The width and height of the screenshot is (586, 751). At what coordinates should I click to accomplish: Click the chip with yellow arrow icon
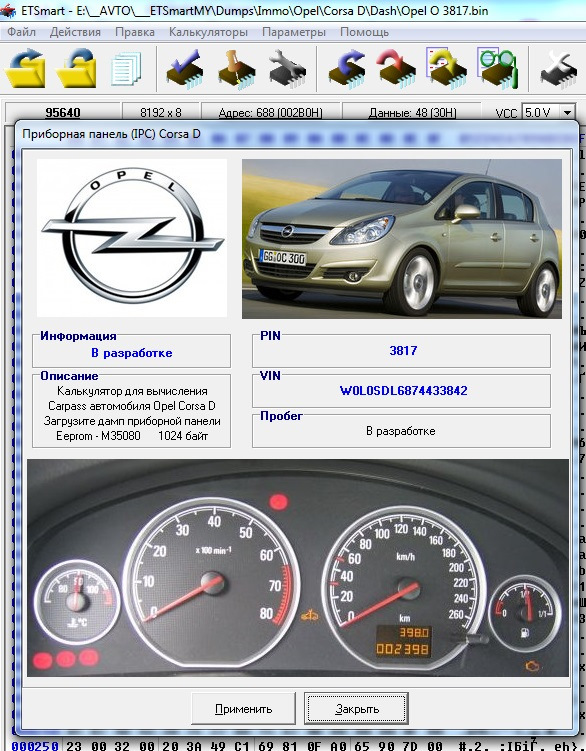[x=447, y=68]
